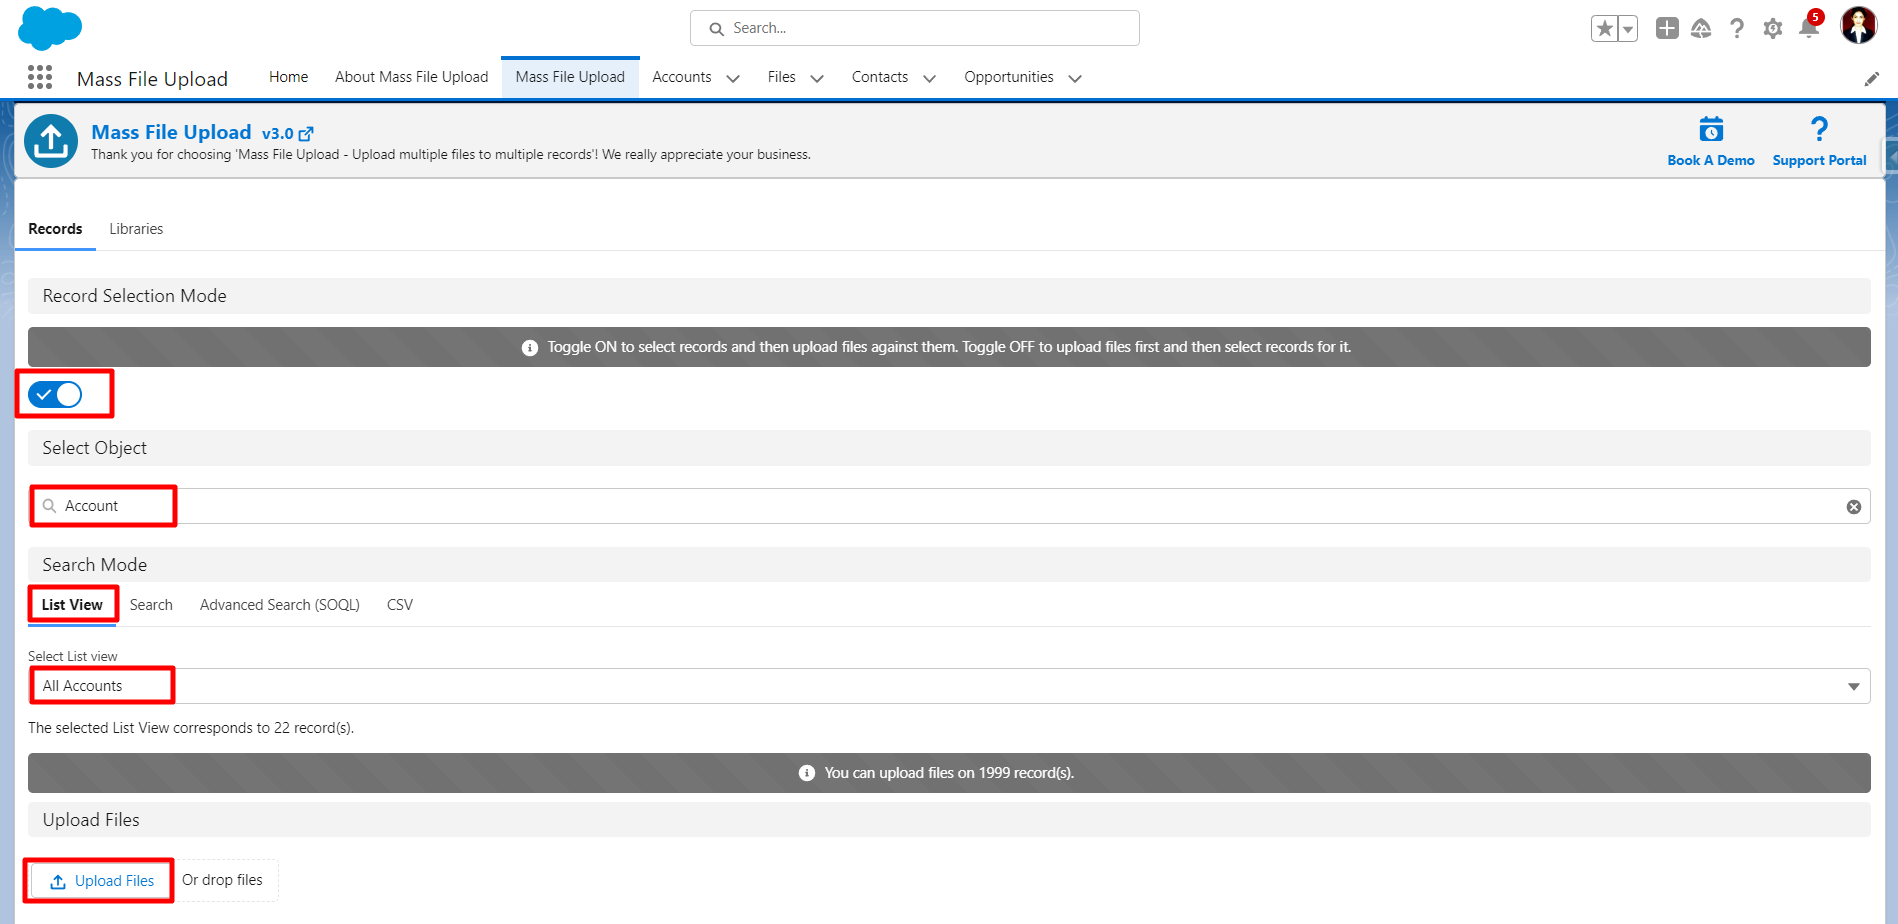Open the Contacts nav tab

pyautogui.click(x=880, y=77)
